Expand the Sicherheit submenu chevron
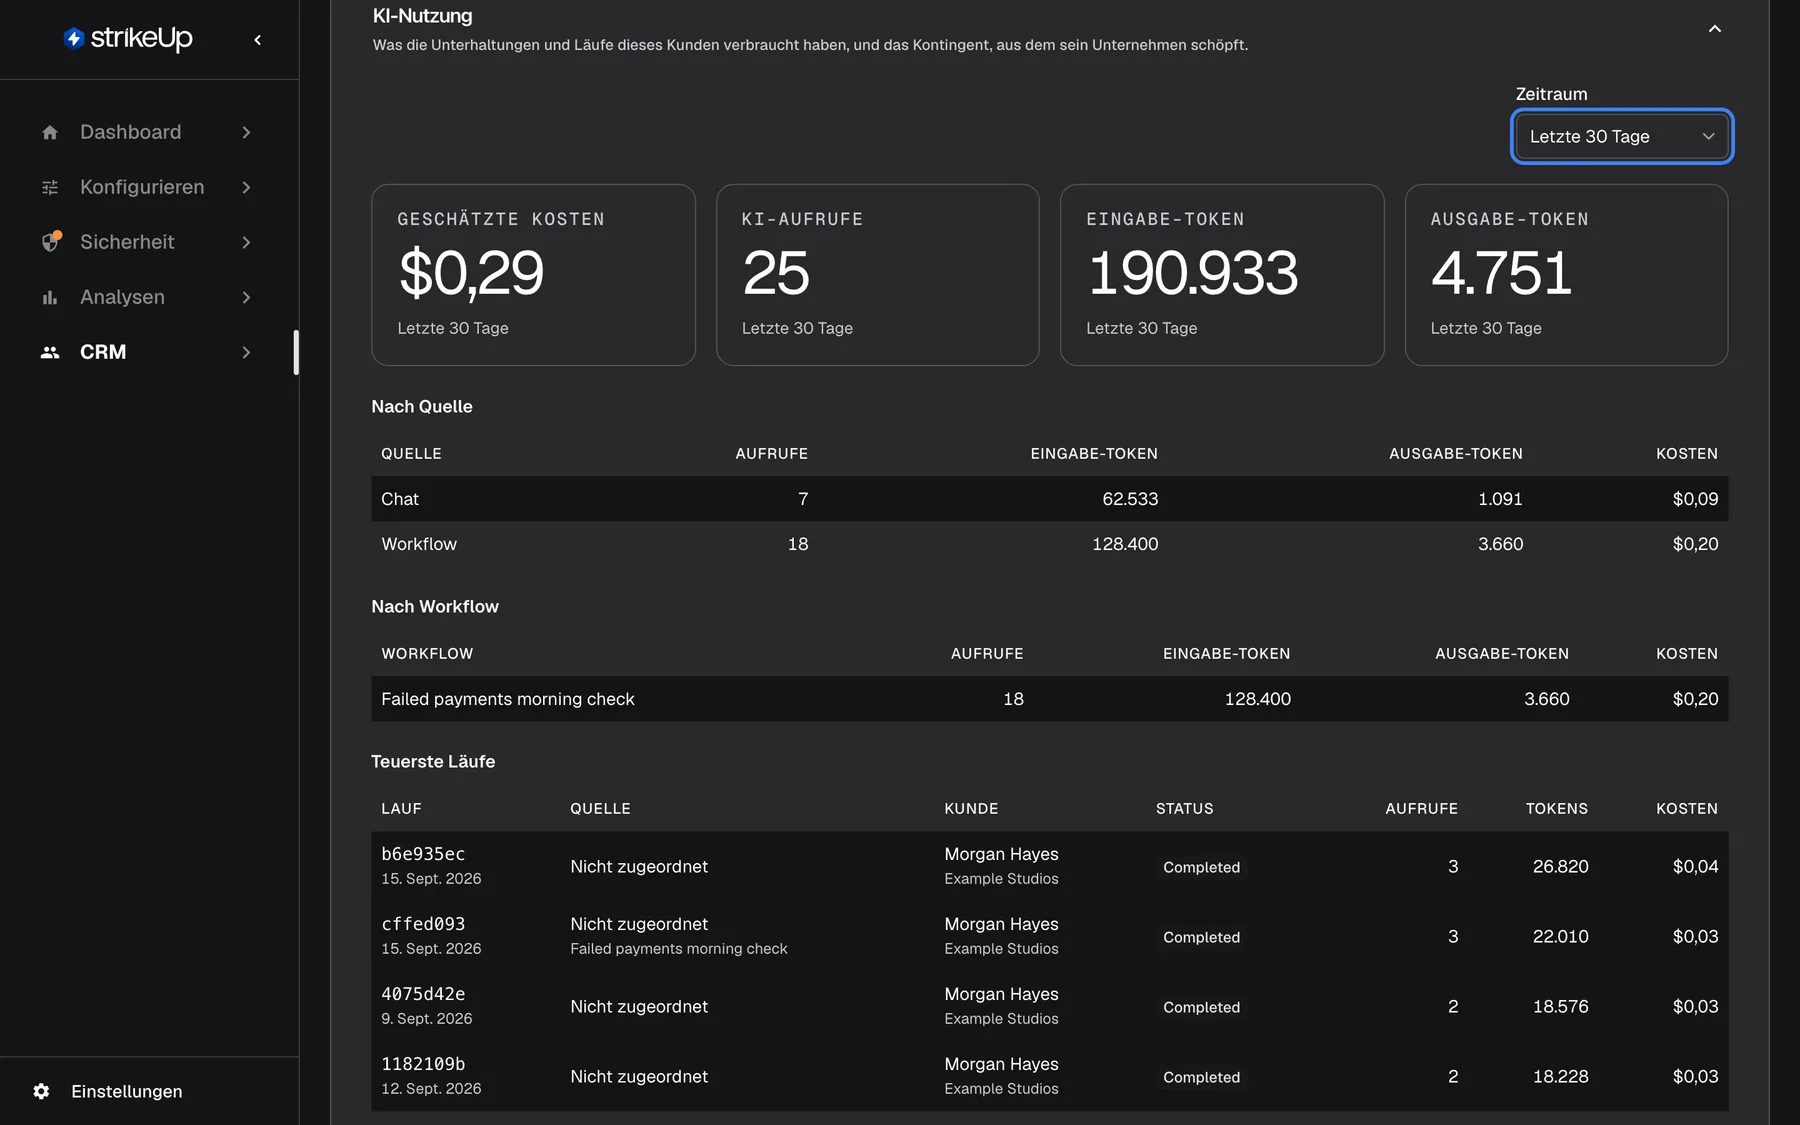The height and width of the screenshot is (1125, 1800). [x=246, y=242]
